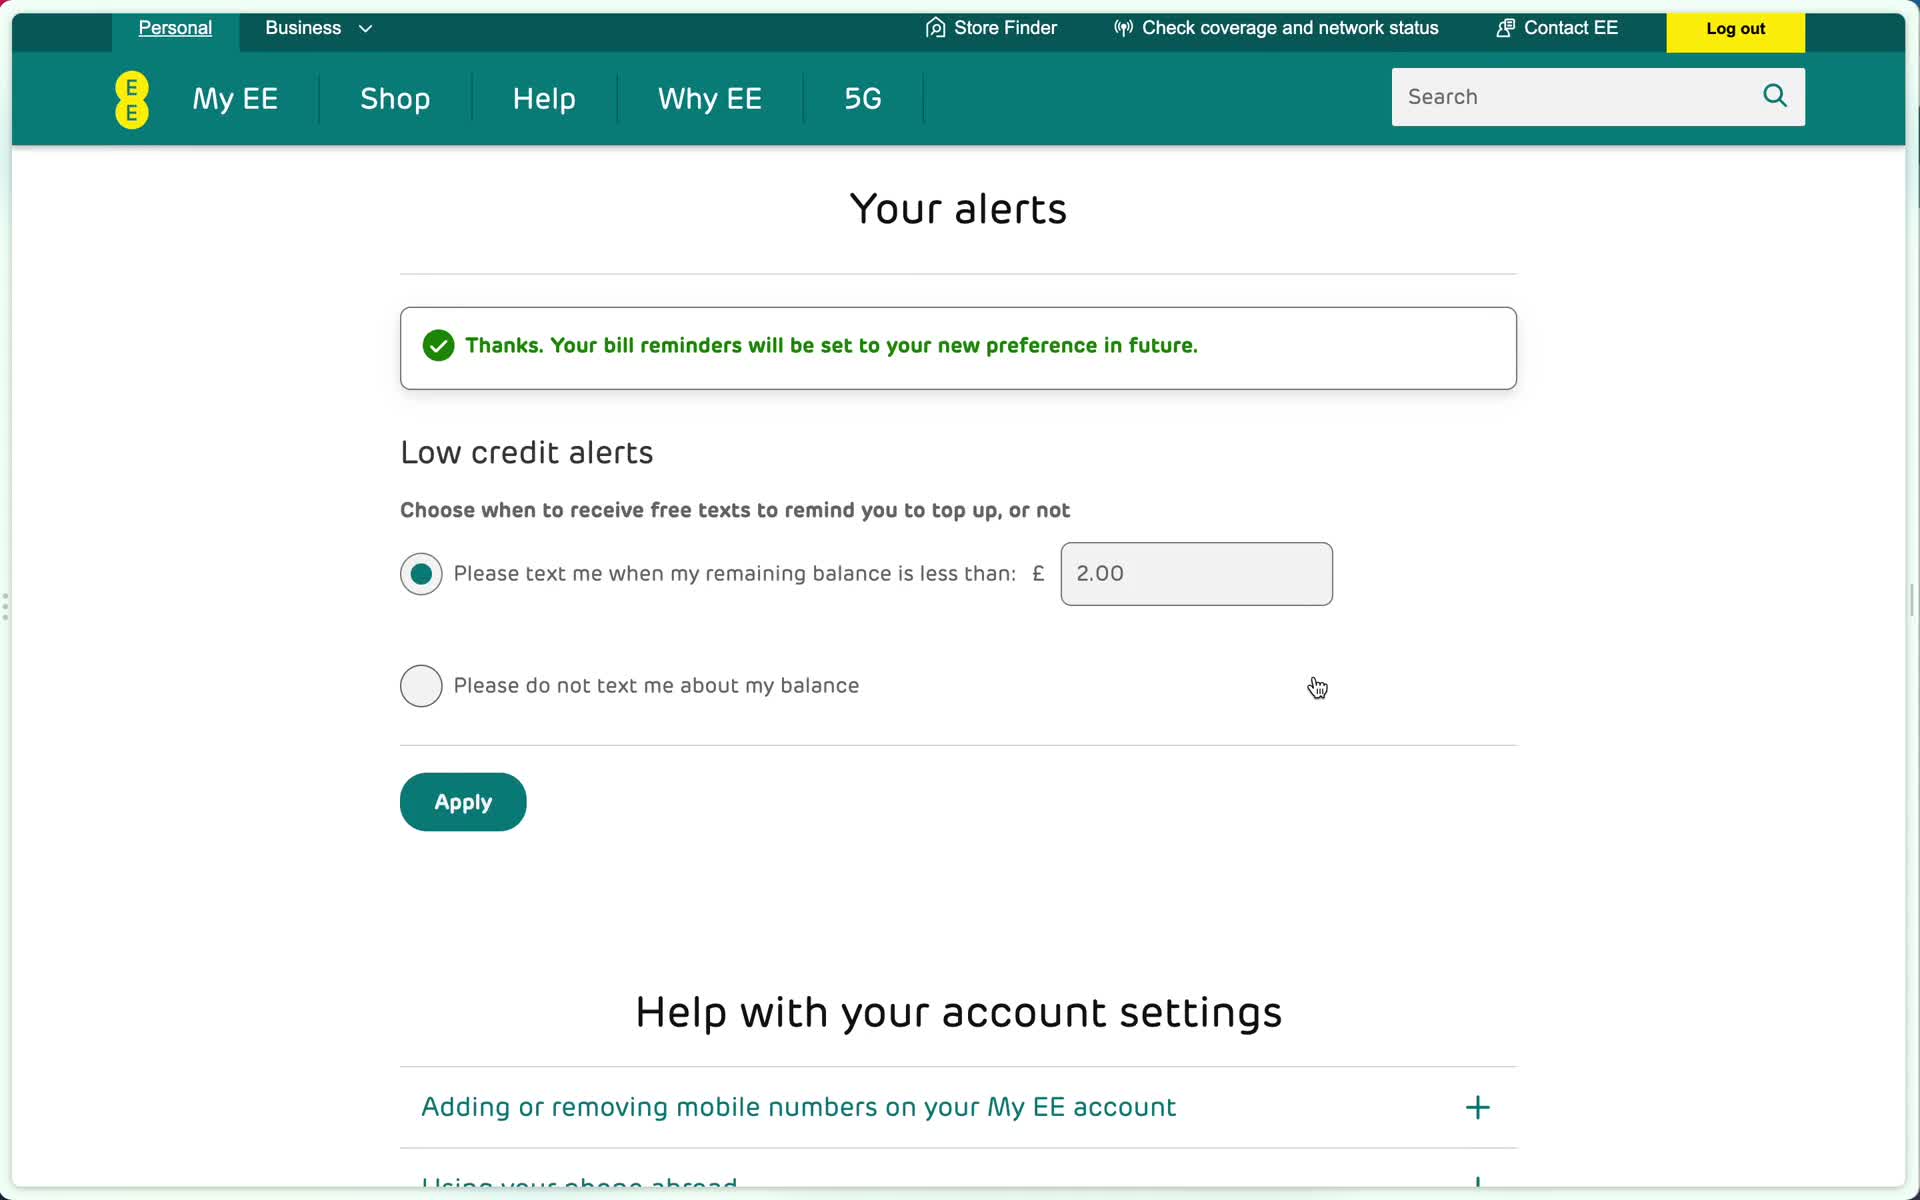Click Log out button
This screenshot has width=1920, height=1200.
coord(1736,28)
